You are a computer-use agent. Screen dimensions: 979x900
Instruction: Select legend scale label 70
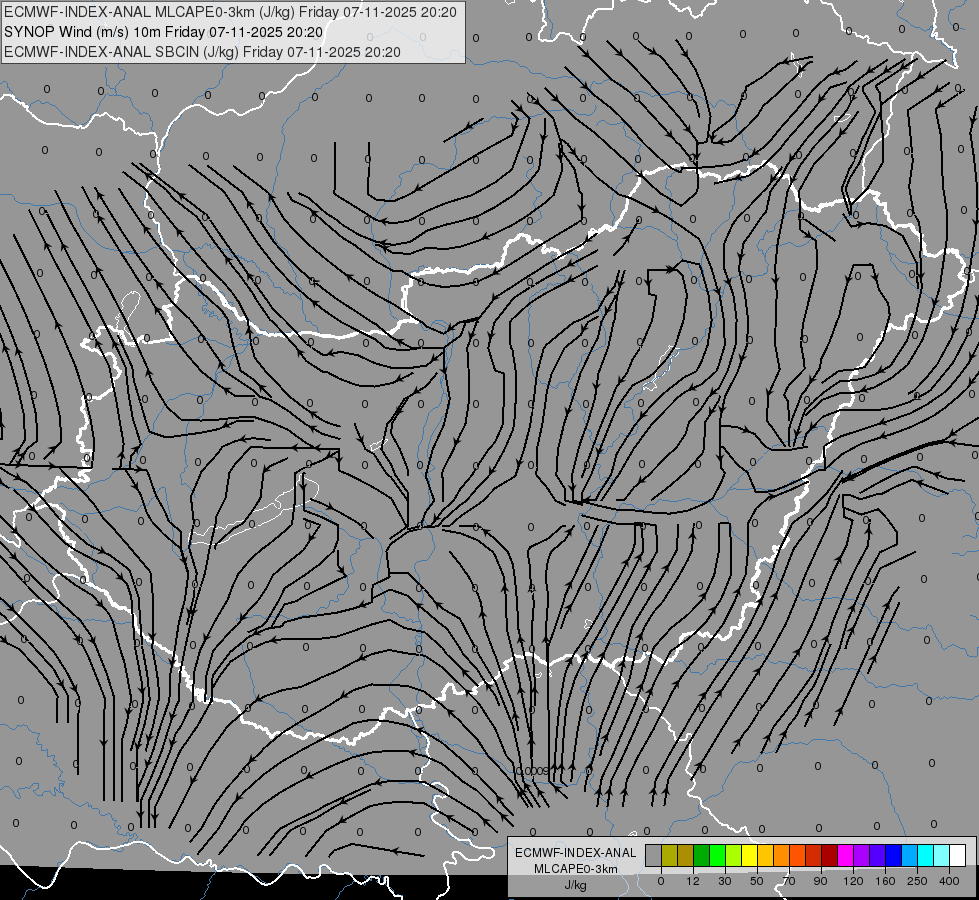coord(789,881)
